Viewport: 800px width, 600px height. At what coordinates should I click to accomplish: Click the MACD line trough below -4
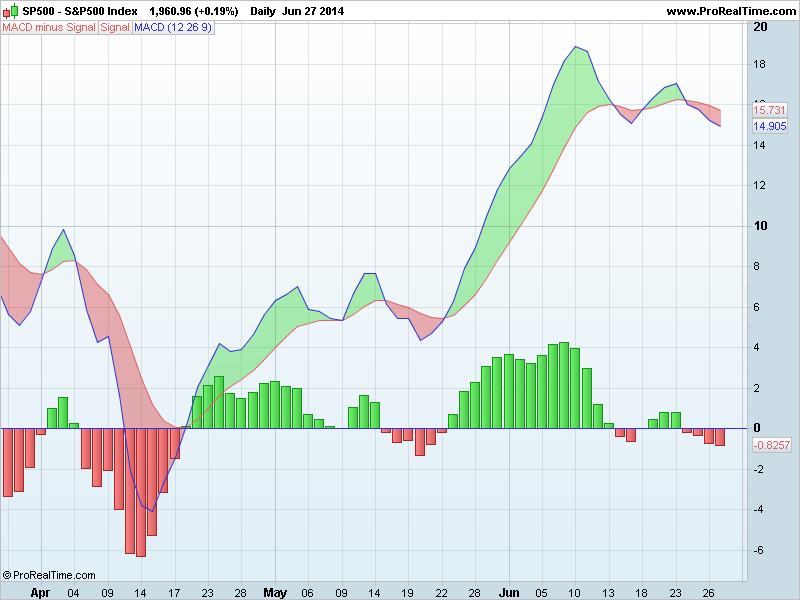(x=152, y=511)
